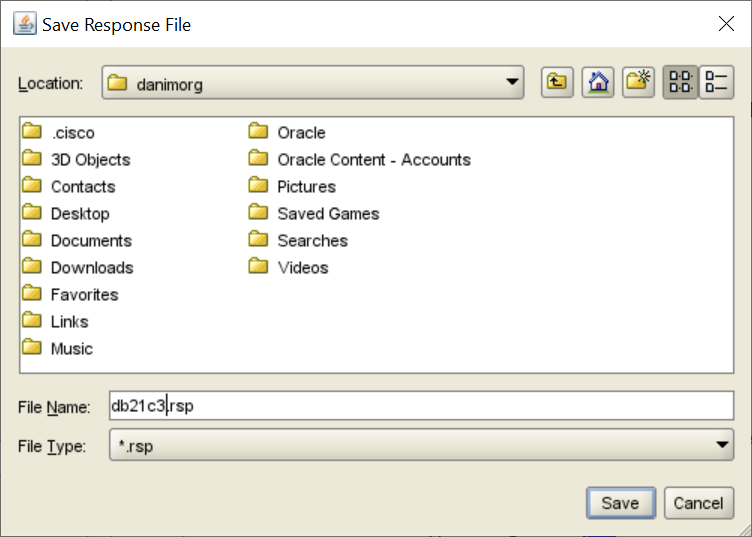
Task: Click the Up One Level folder icon
Action: (557, 83)
